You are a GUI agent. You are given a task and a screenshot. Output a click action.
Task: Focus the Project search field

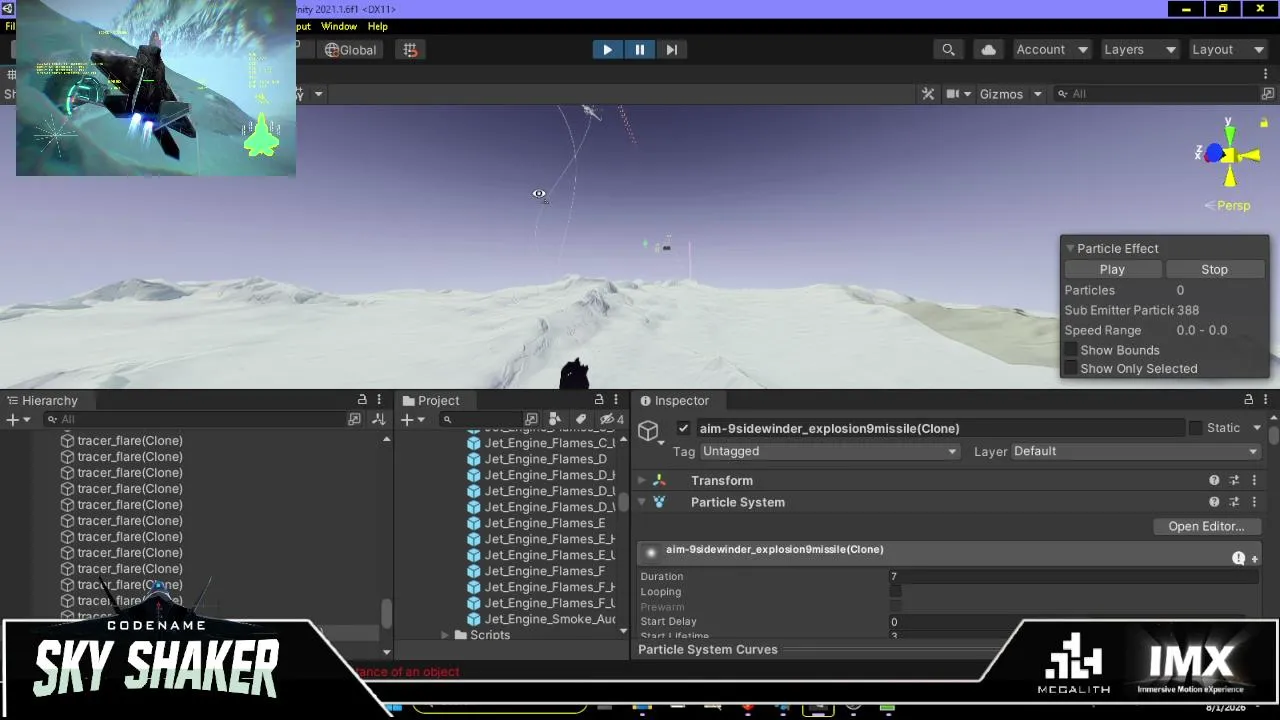click(480, 420)
